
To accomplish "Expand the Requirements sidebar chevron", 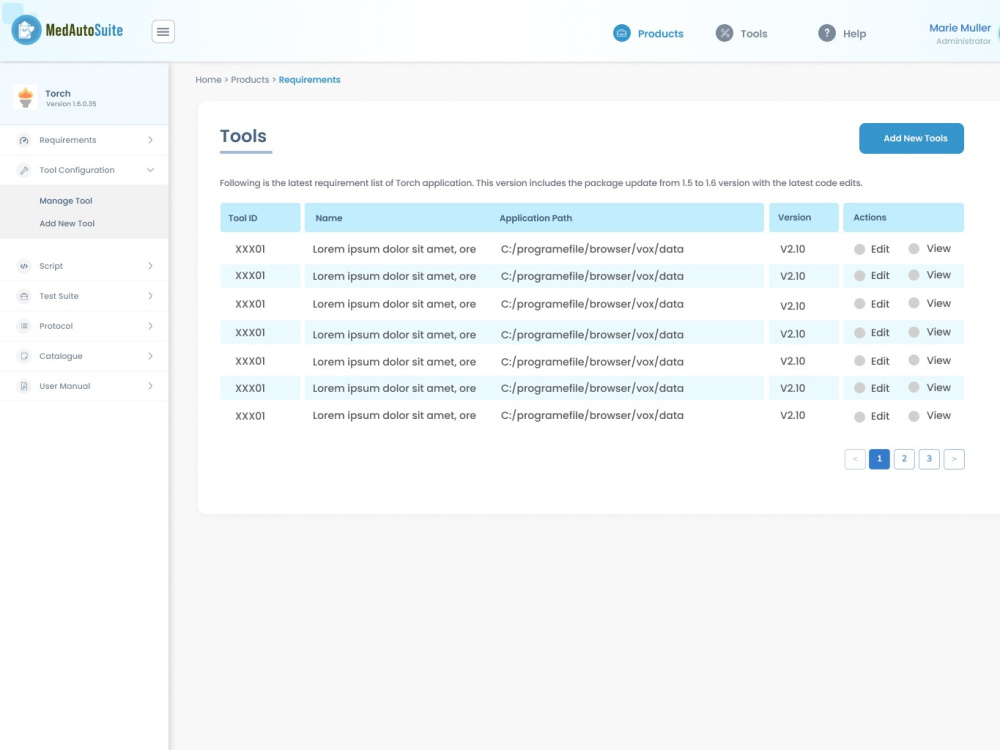I will click(151, 140).
